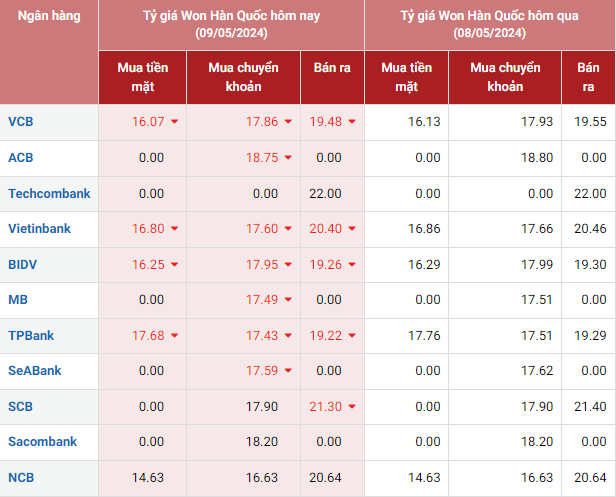Click the down arrow next to ACB 18.75
Viewport: 616px width, 497px height.
[288, 158]
